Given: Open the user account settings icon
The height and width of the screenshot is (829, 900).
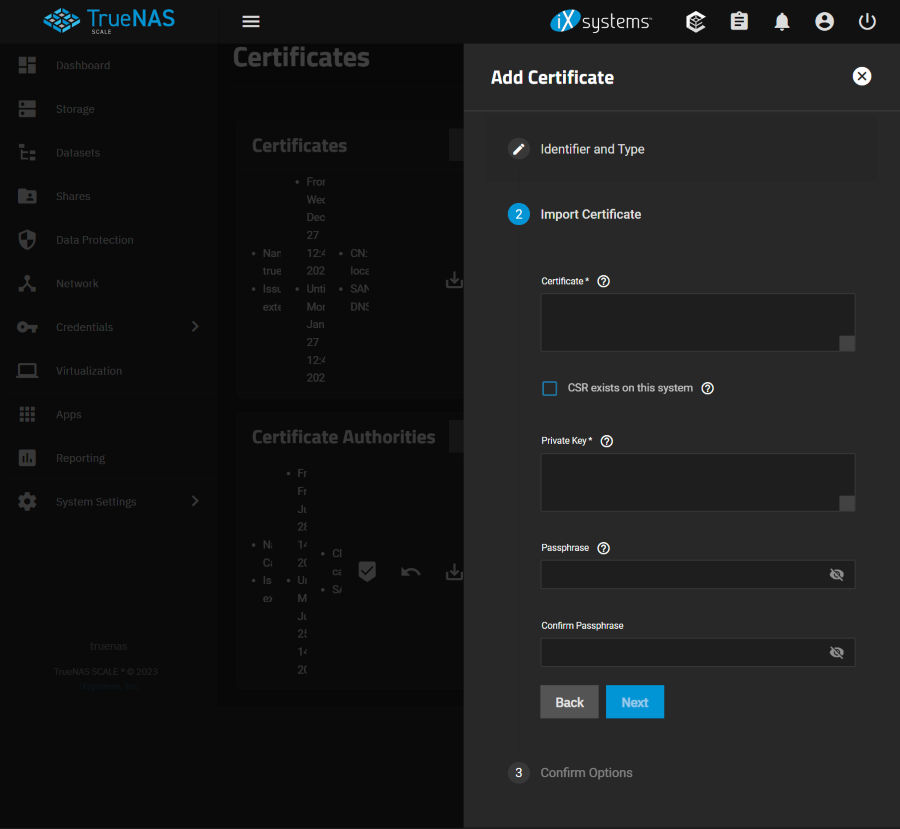Looking at the screenshot, I should (x=824, y=22).
